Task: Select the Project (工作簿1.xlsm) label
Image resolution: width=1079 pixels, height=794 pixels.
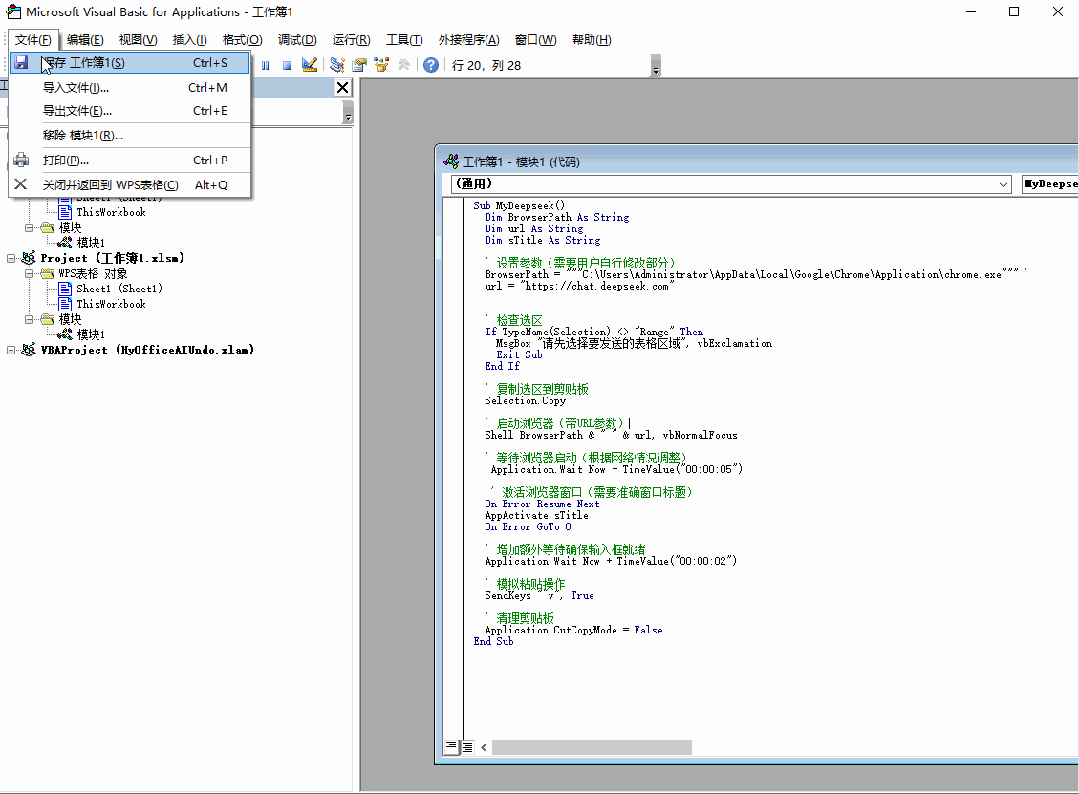Action: tap(112, 258)
